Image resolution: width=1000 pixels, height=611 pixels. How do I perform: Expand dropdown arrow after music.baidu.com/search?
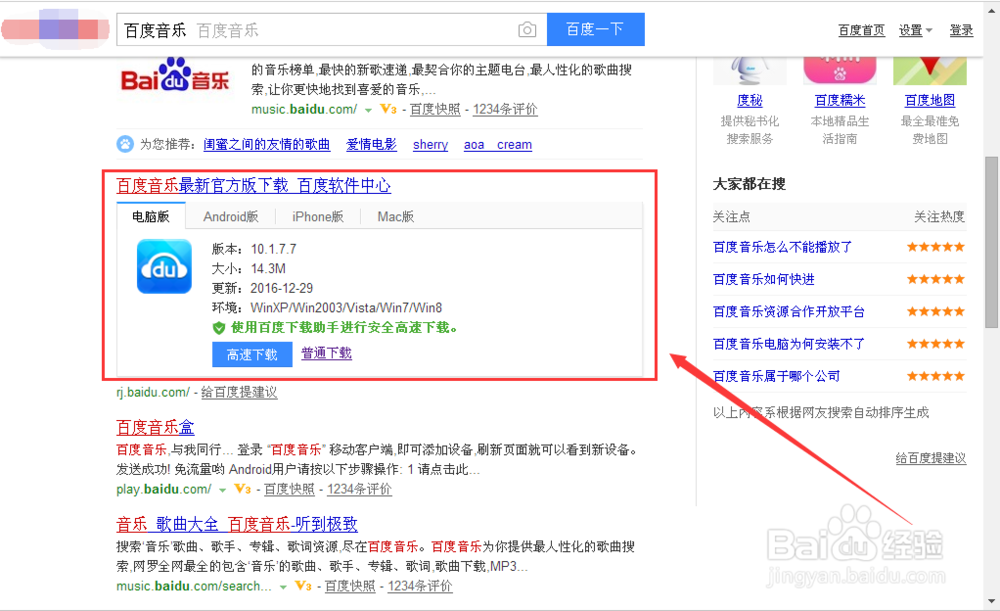coord(283,587)
